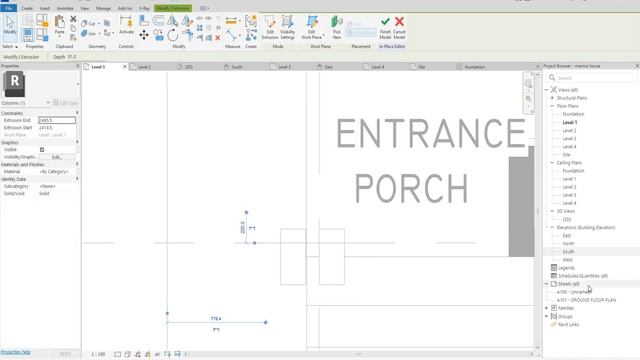This screenshot has width=640, height=360.
Task: Click the Visibility/Graphics Edit... button
Action: [57, 157]
